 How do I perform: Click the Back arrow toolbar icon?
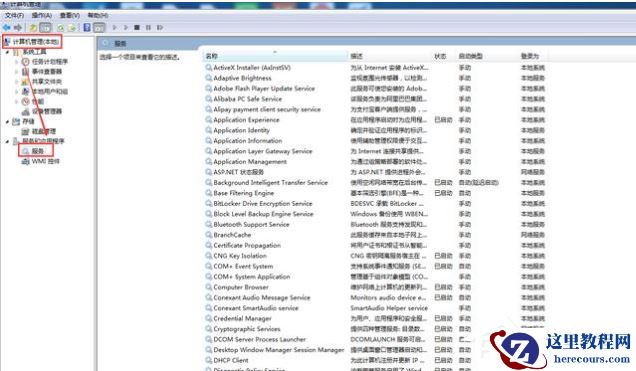coord(6,28)
